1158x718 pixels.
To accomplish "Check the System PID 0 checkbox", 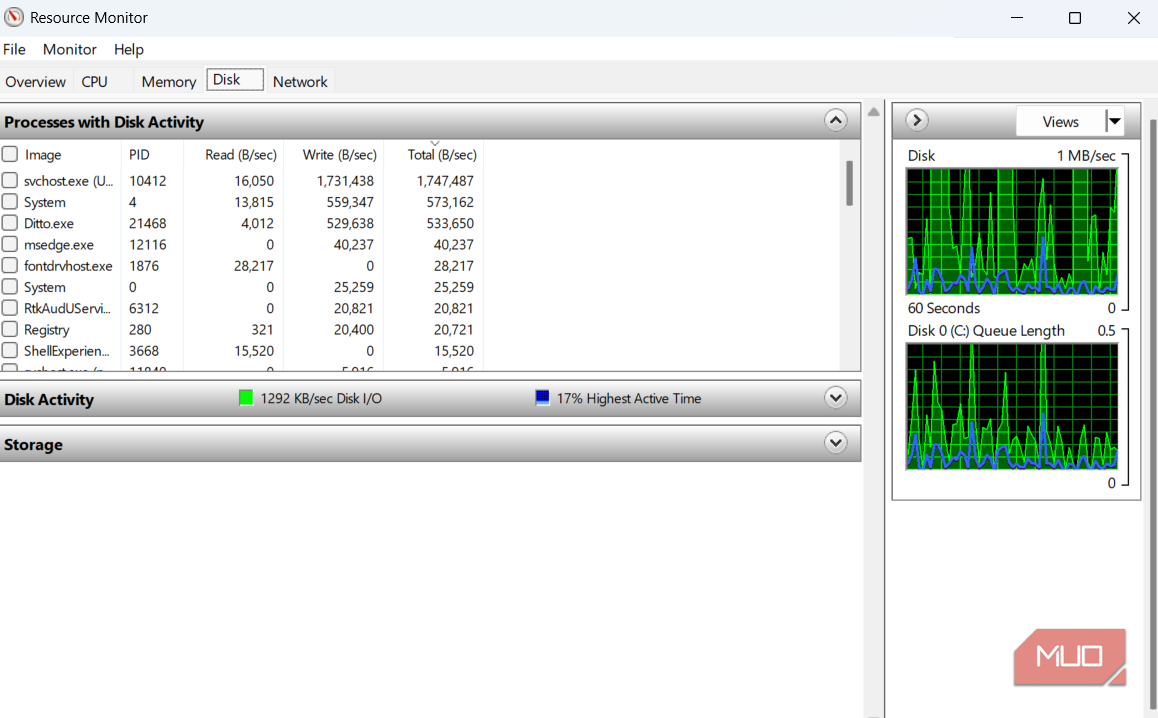I will 10,287.
